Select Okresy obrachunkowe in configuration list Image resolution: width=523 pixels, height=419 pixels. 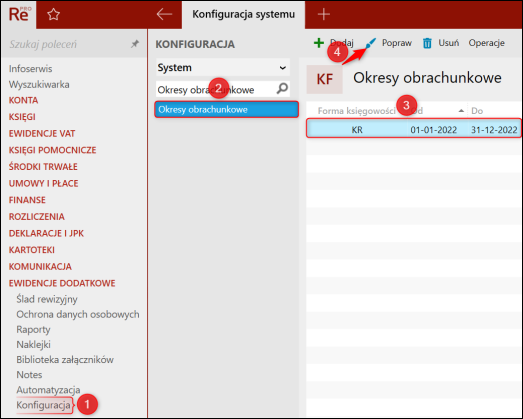click(x=226, y=109)
